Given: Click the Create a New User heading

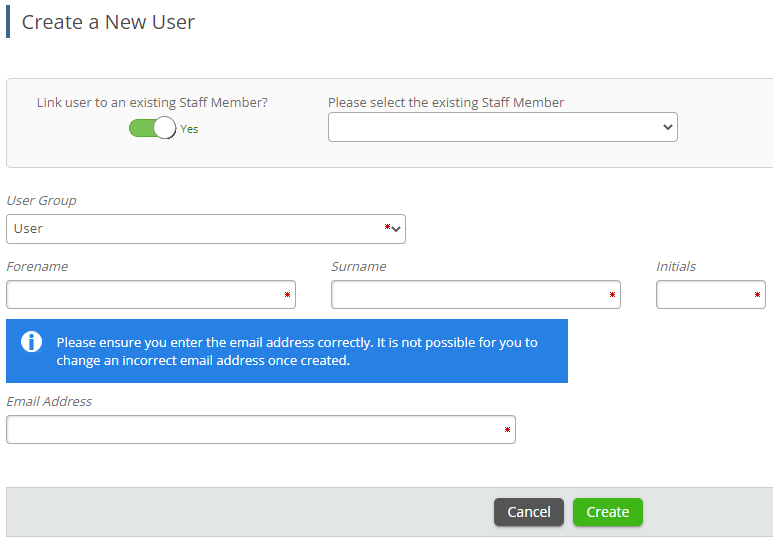Looking at the screenshot, I should (108, 22).
